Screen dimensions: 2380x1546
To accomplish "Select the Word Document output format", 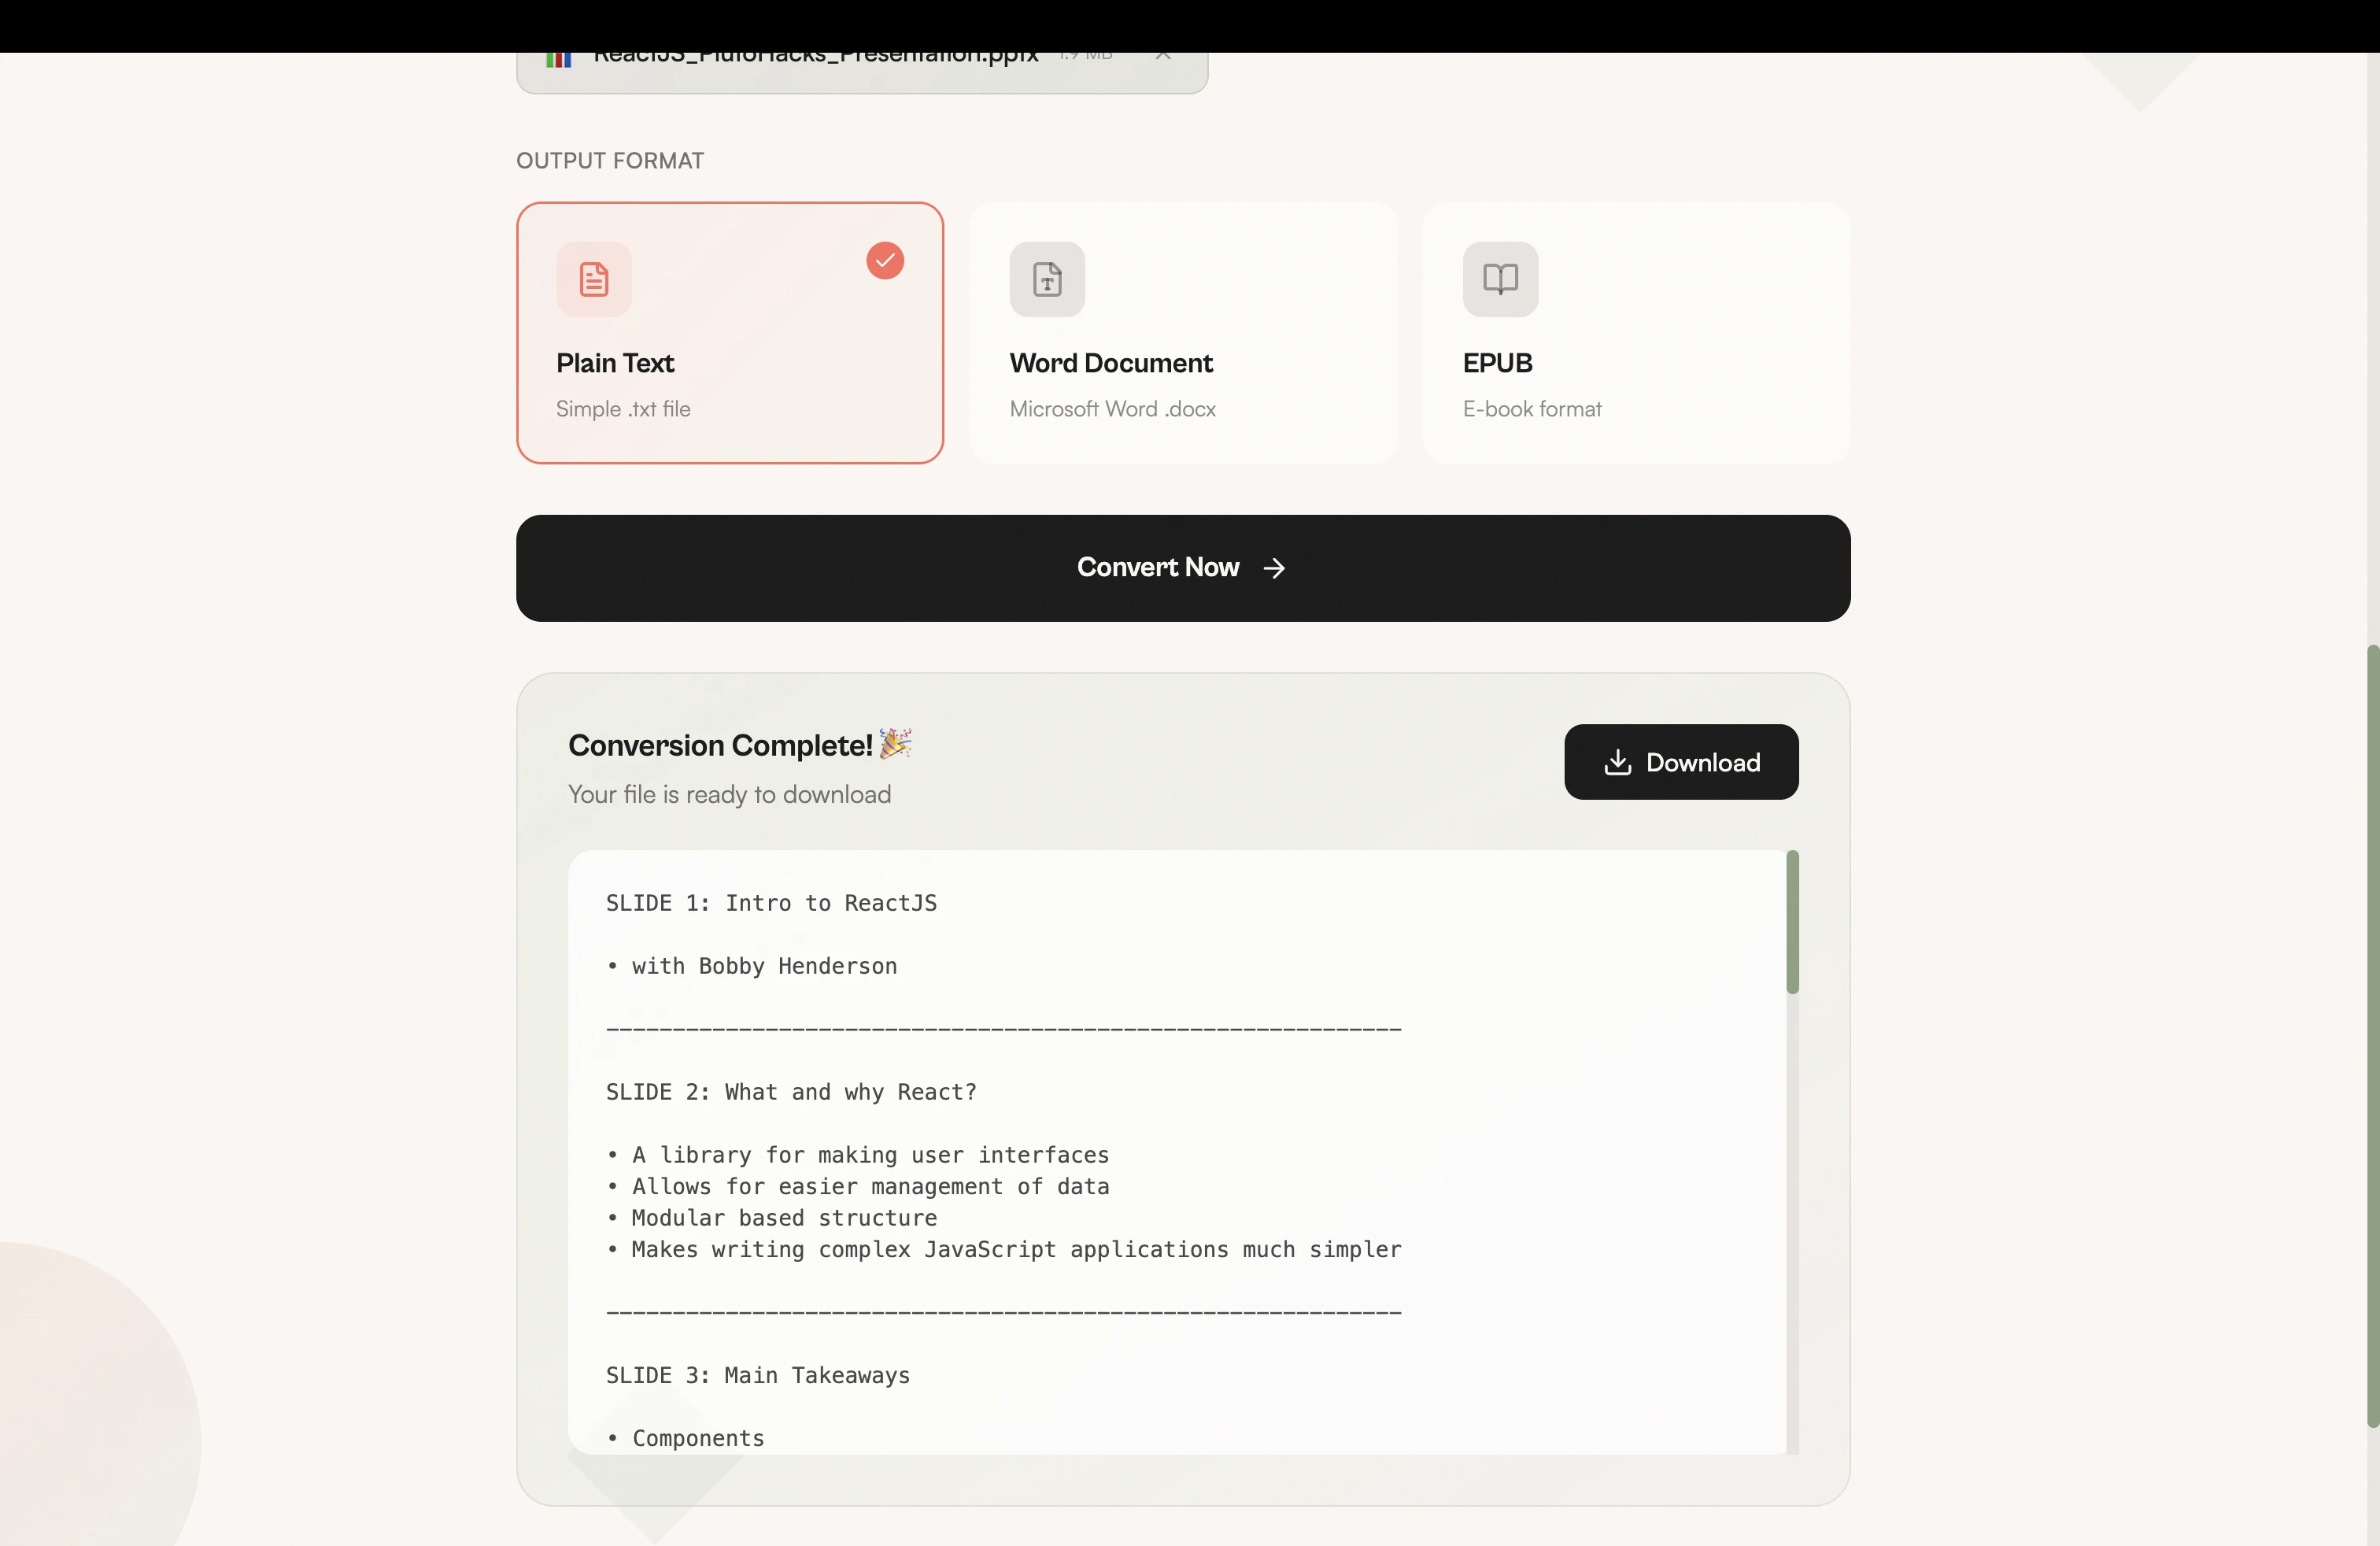I will tap(1183, 332).
